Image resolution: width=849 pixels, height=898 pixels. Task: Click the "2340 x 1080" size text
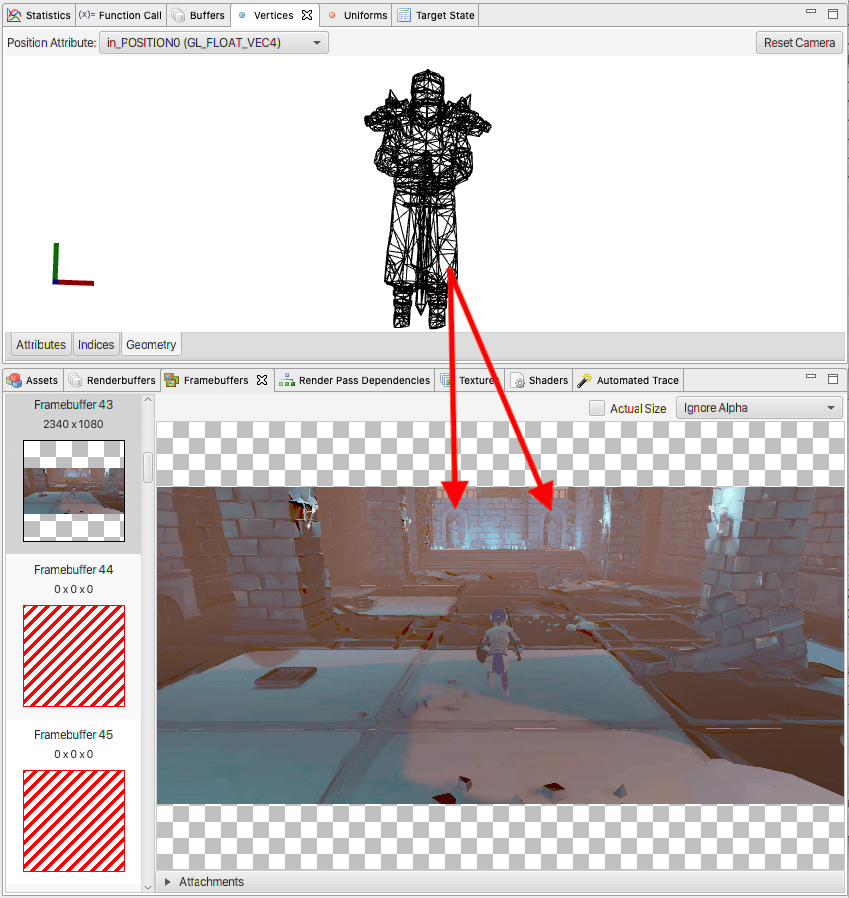coord(73,424)
